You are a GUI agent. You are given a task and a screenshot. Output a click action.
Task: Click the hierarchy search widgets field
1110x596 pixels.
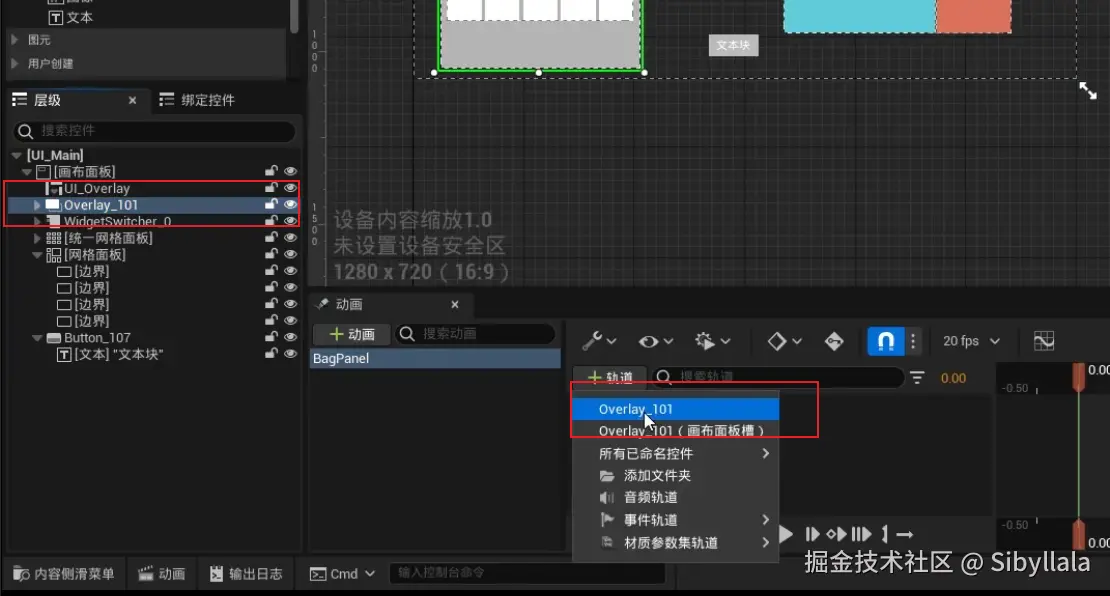(154, 131)
